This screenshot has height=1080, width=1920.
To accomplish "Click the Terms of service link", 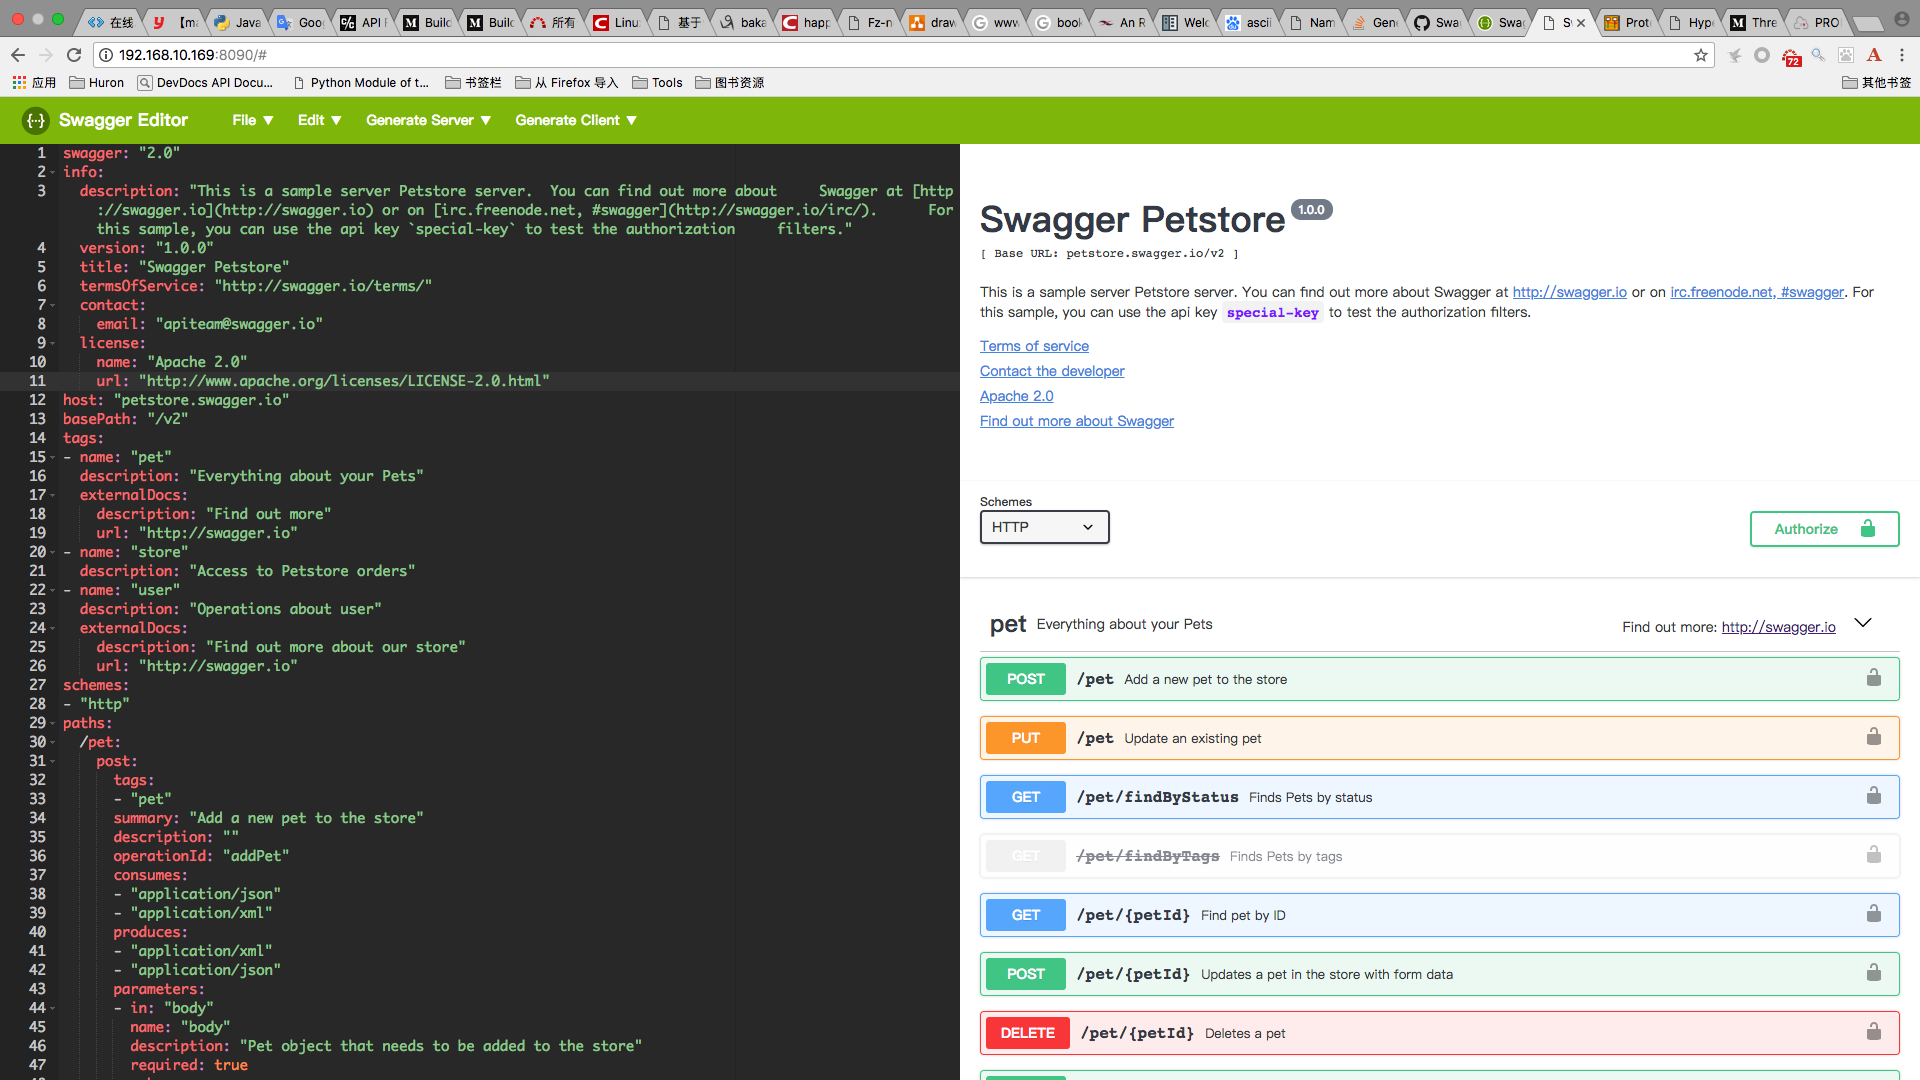I will coord(1035,345).
